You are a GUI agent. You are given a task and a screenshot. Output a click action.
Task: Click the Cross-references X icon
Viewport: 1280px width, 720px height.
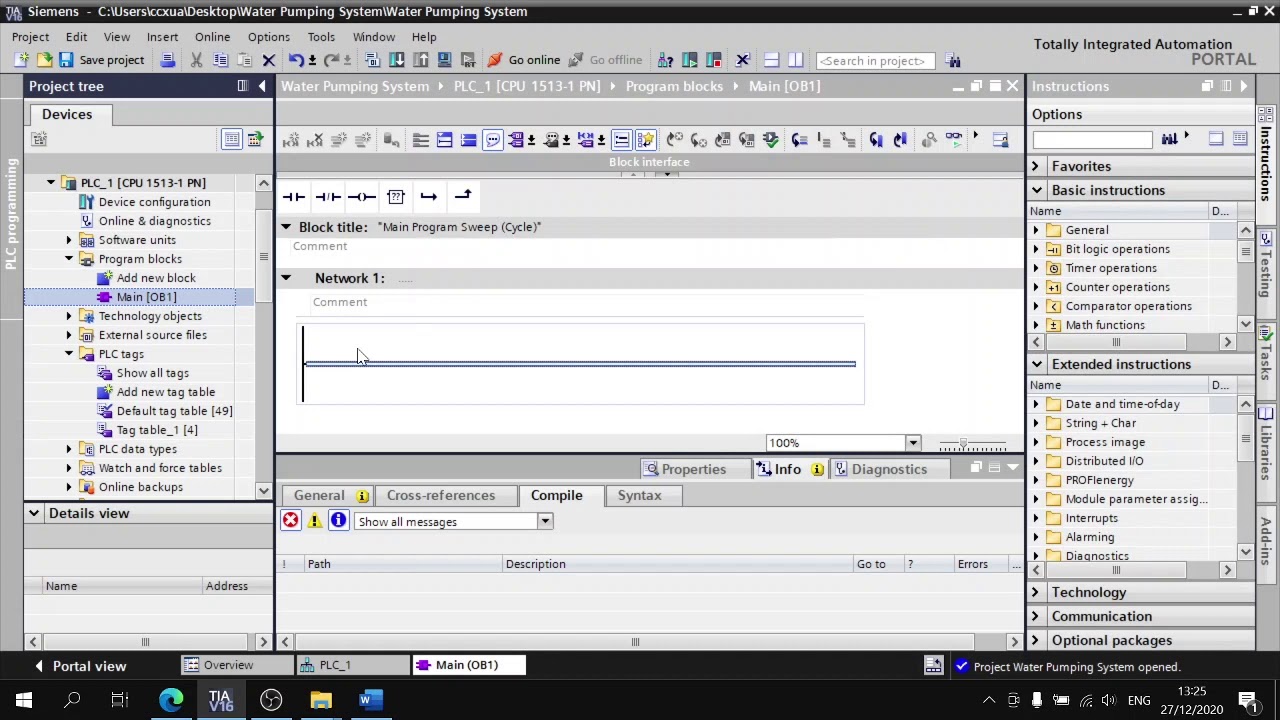coord(743,60)
